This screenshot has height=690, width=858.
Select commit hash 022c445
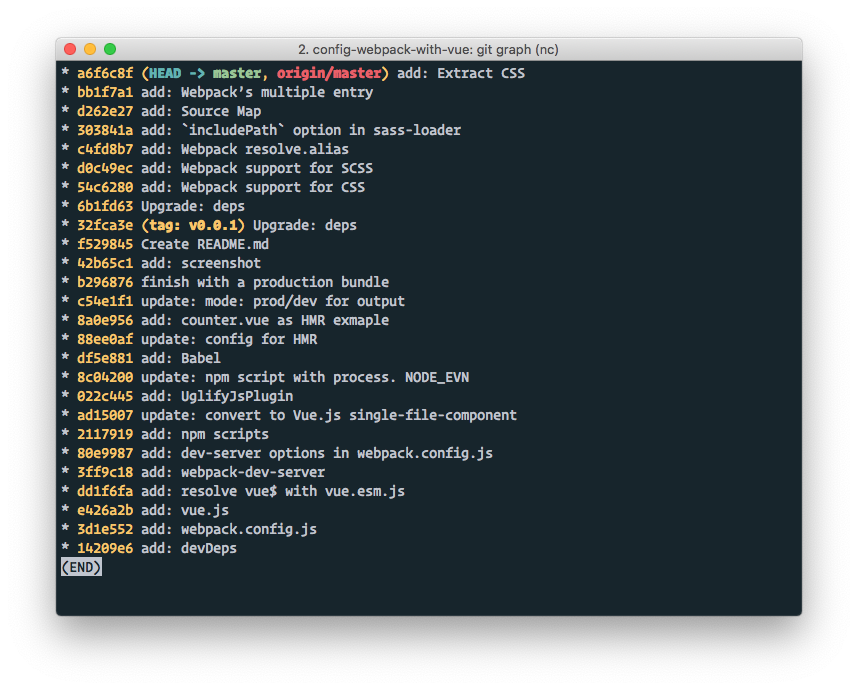[x=105, y=396]
